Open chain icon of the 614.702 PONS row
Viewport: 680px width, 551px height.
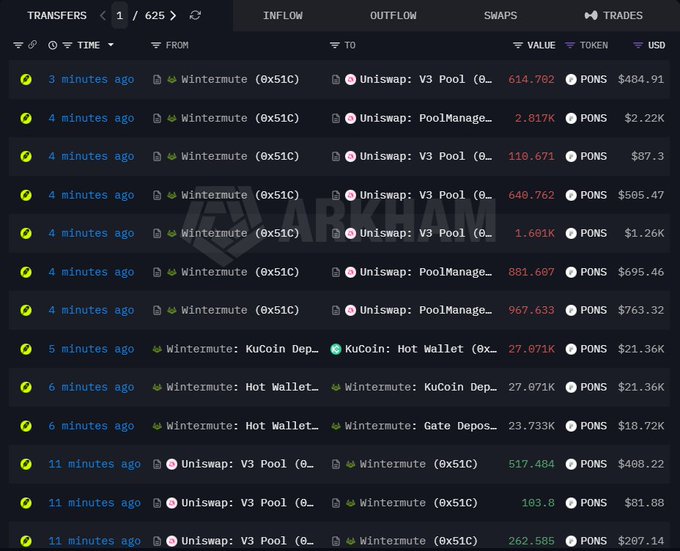click(x=26, y=79)
